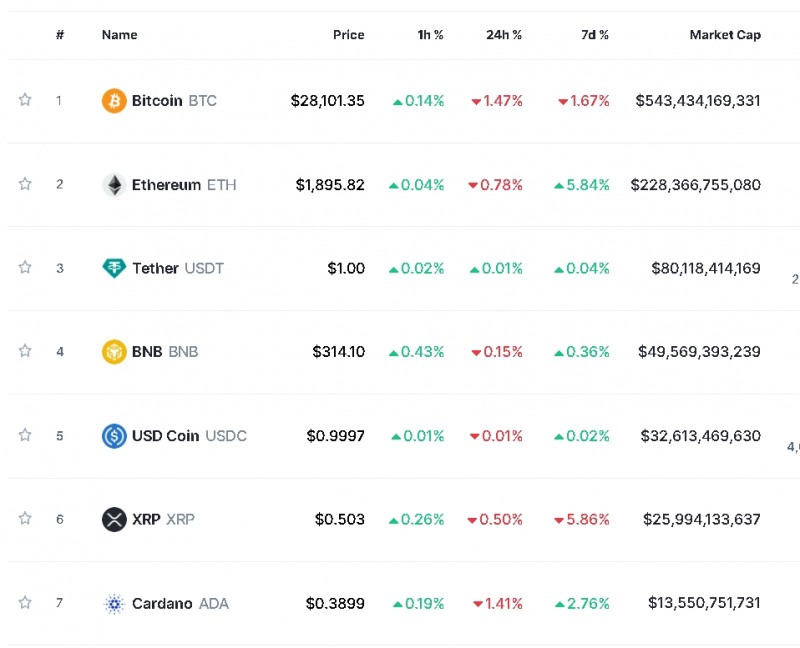Click the Bitcoin coin logo

(x=114, y=101)
